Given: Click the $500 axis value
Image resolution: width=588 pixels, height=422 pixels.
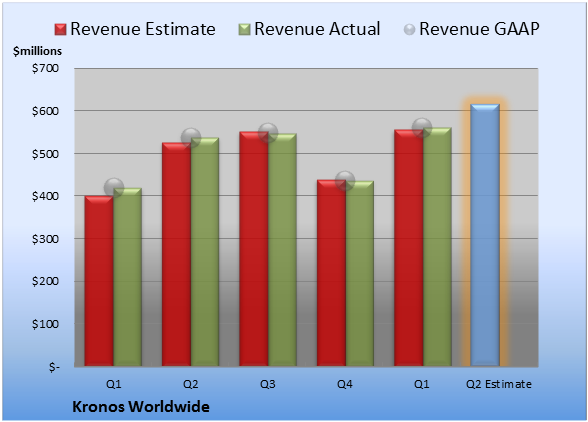Looking at the screenshot, I should pos(45,154).
